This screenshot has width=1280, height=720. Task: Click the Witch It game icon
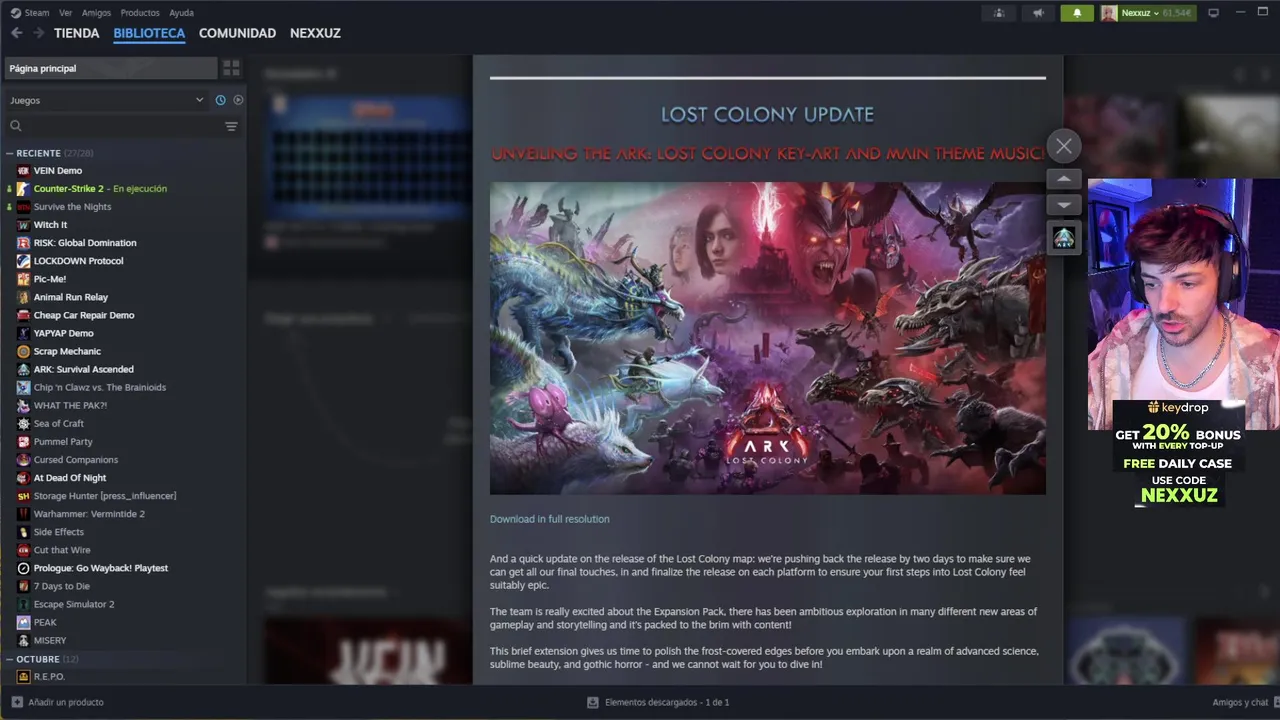(23, 225)
